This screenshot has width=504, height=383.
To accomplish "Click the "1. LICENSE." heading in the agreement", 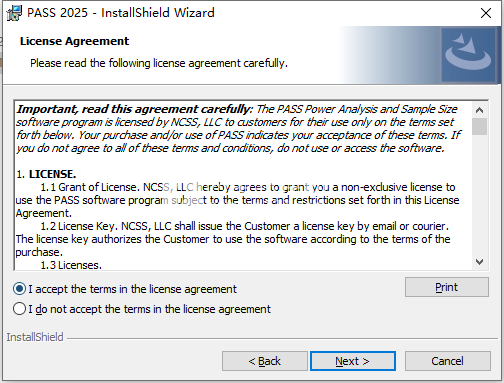I will click(46, 174).
